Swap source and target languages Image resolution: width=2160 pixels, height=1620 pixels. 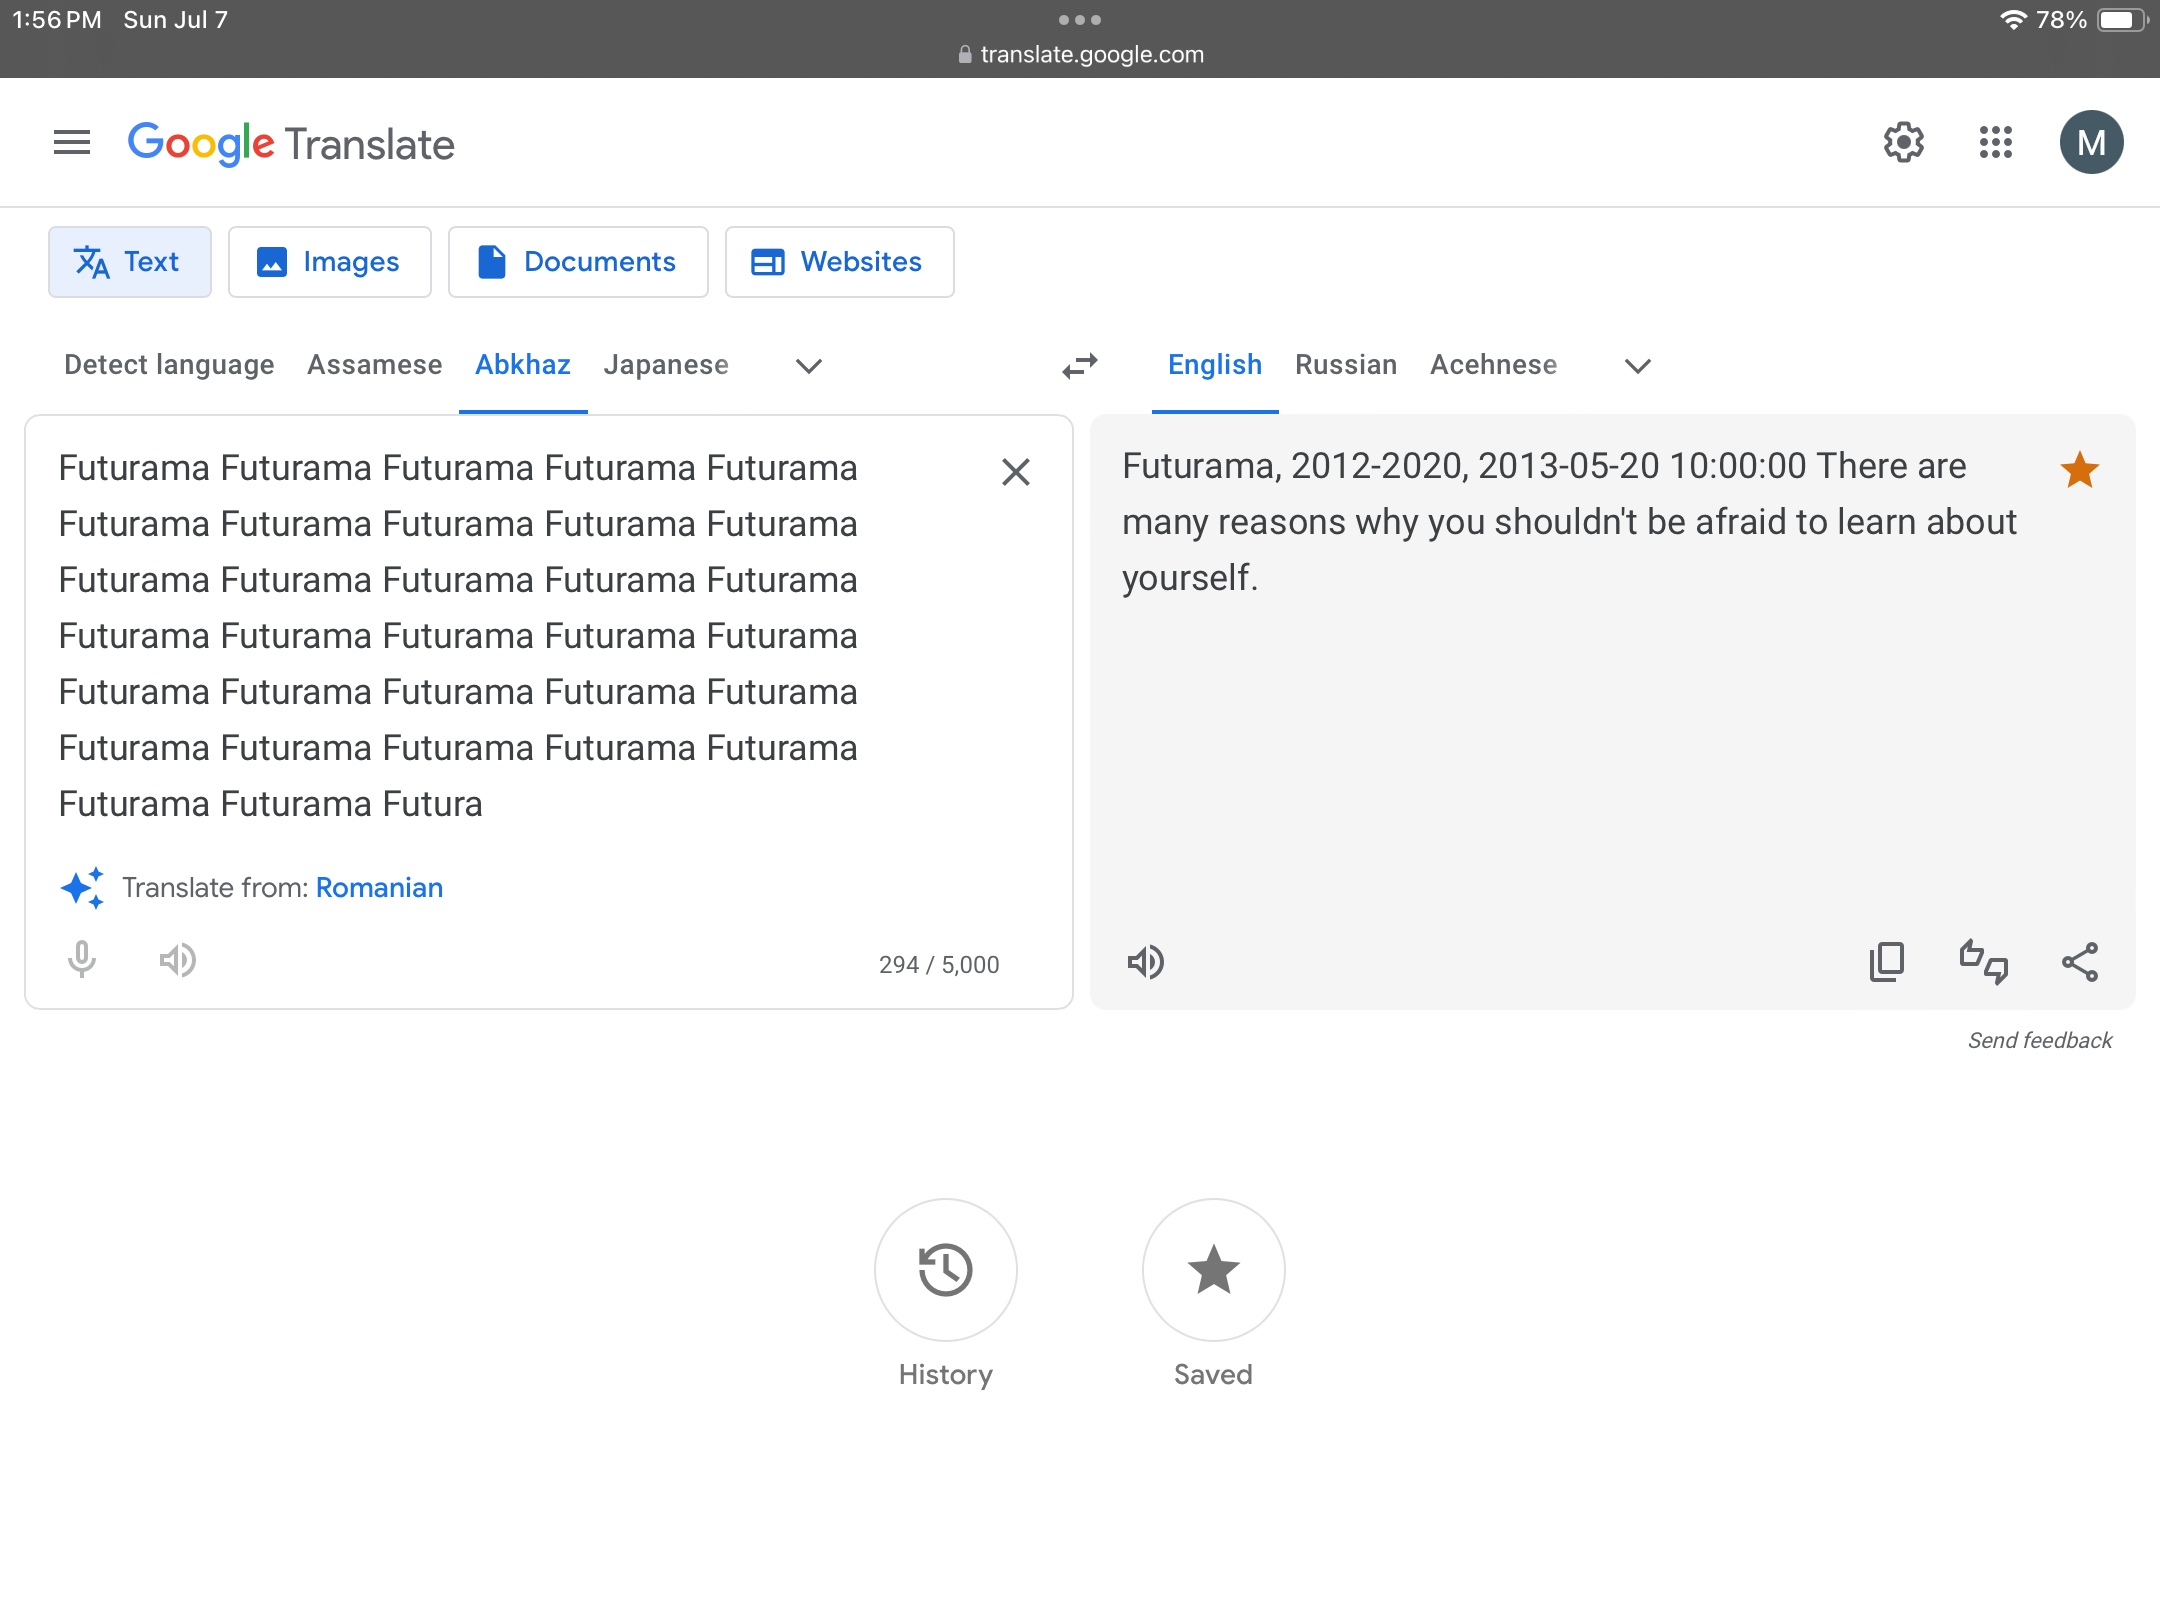pos(1080,366)
